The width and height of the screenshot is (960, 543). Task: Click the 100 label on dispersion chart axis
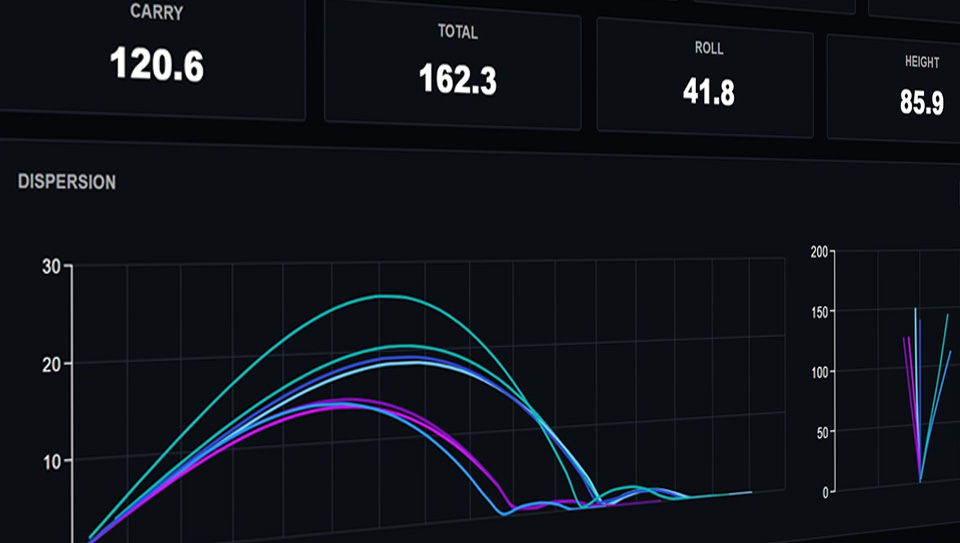[x=820, y=372]
